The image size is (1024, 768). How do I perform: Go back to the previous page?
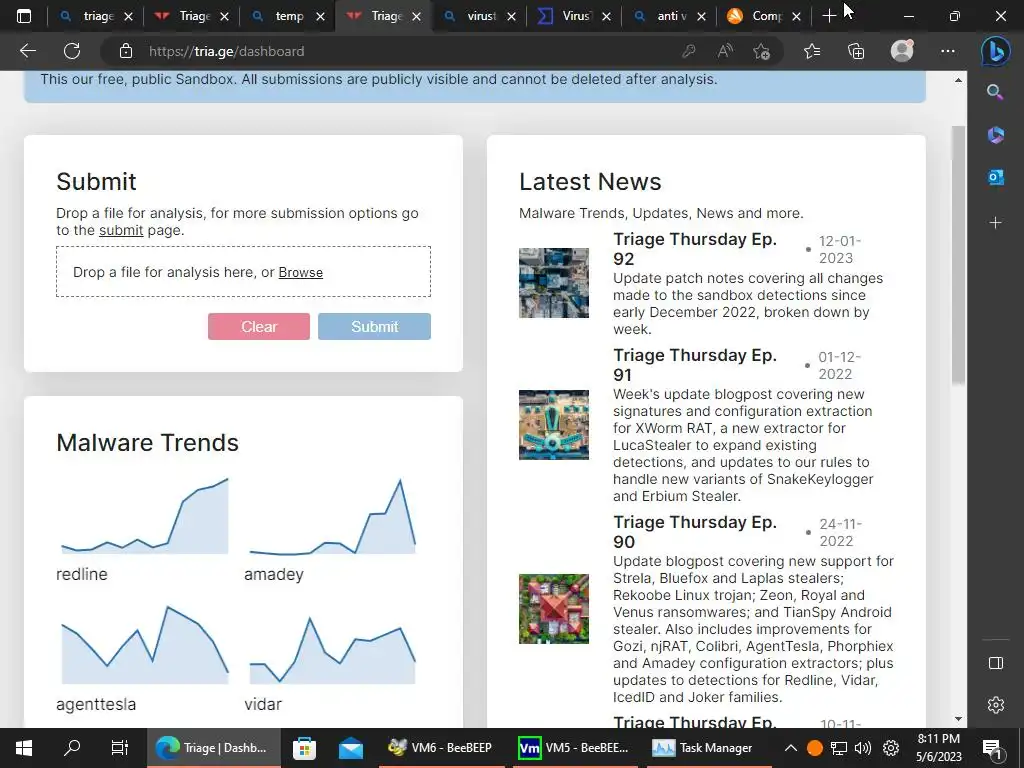(27, 51)
